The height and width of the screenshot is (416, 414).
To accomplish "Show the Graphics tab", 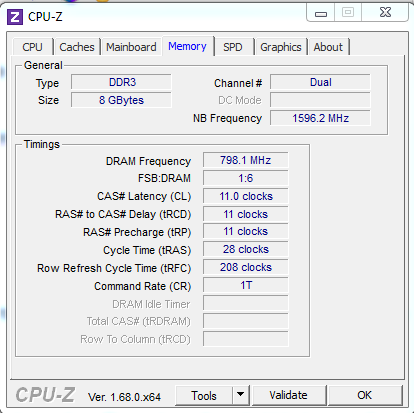I will pos(281,47).
